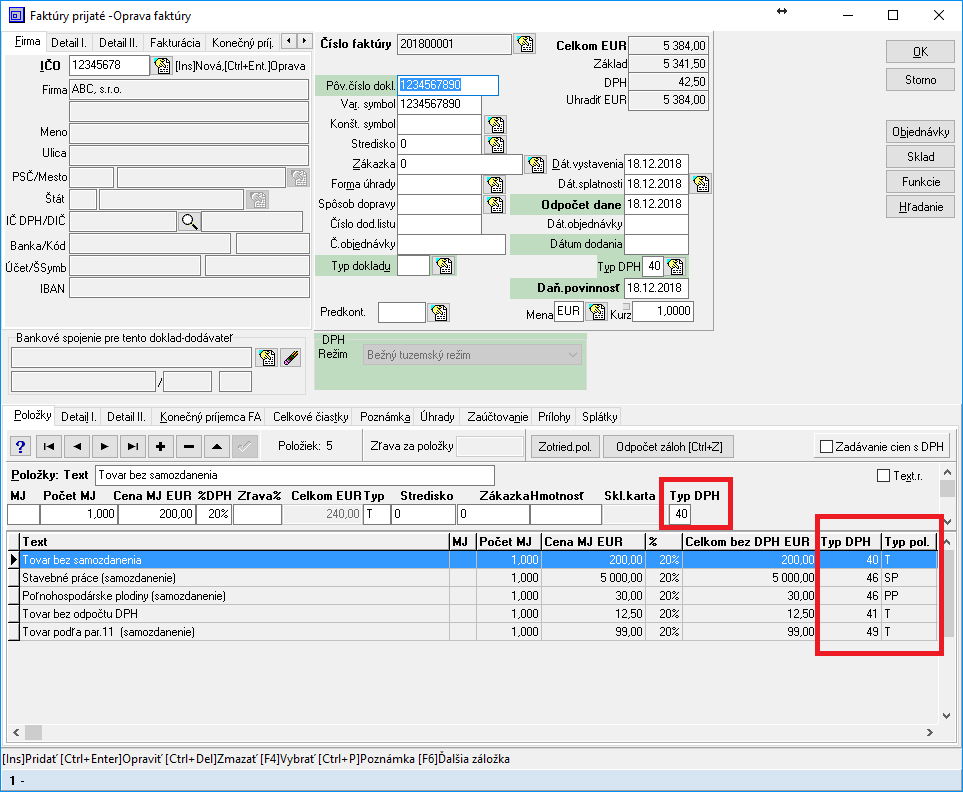Click the Objednávky button
963x792 pixels.
[920, 131]
